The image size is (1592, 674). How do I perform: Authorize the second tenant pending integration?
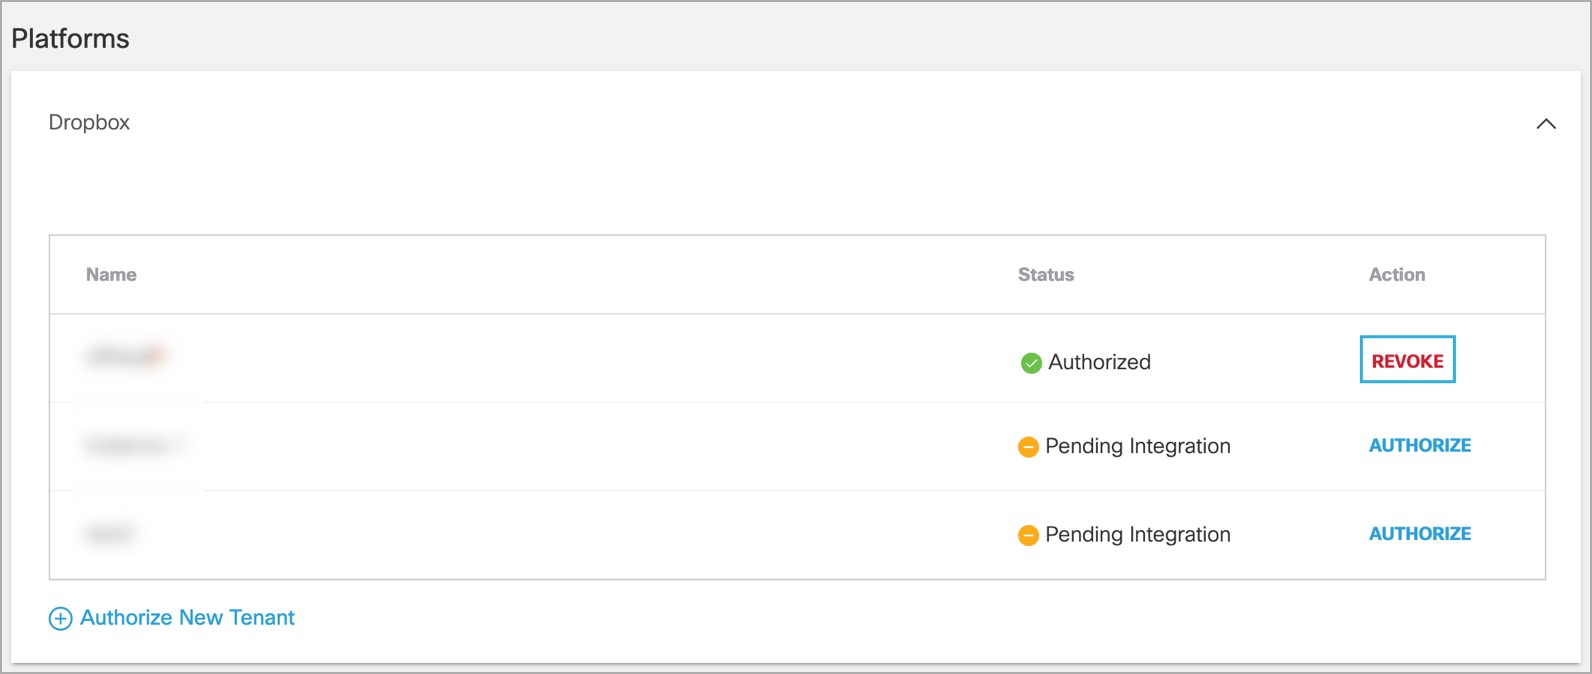click(x=1420, y=446)
